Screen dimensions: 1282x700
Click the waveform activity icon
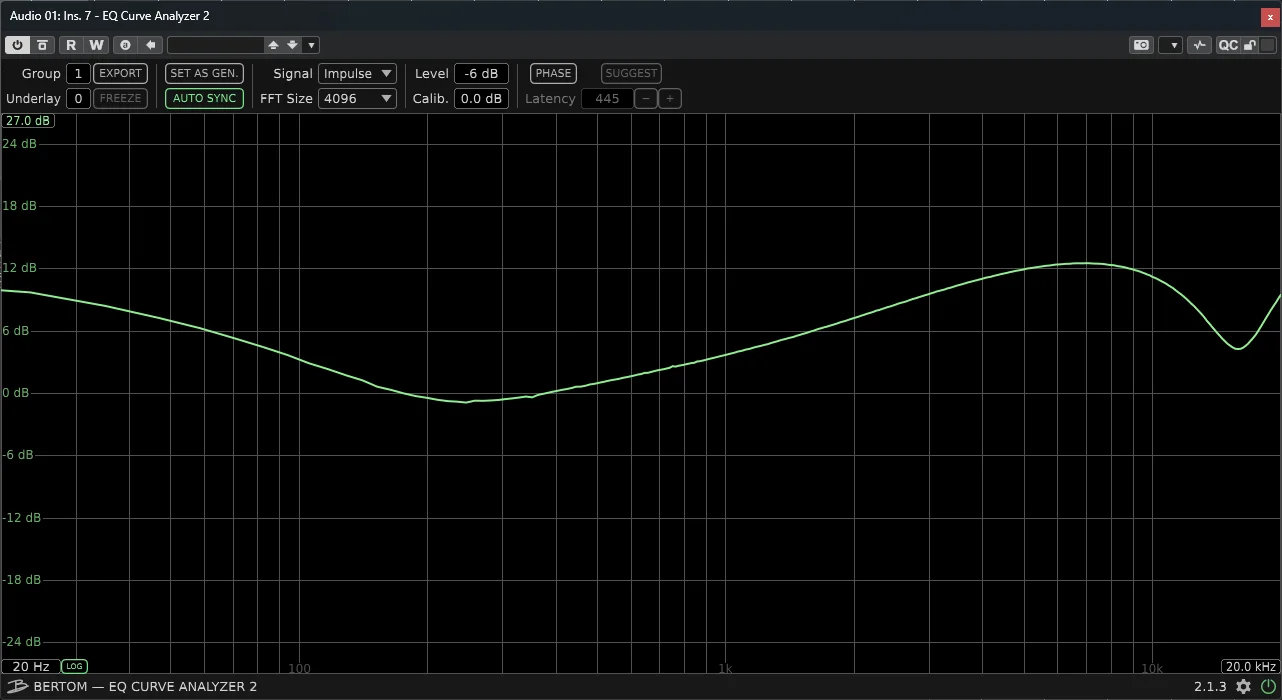(1200, 45)
